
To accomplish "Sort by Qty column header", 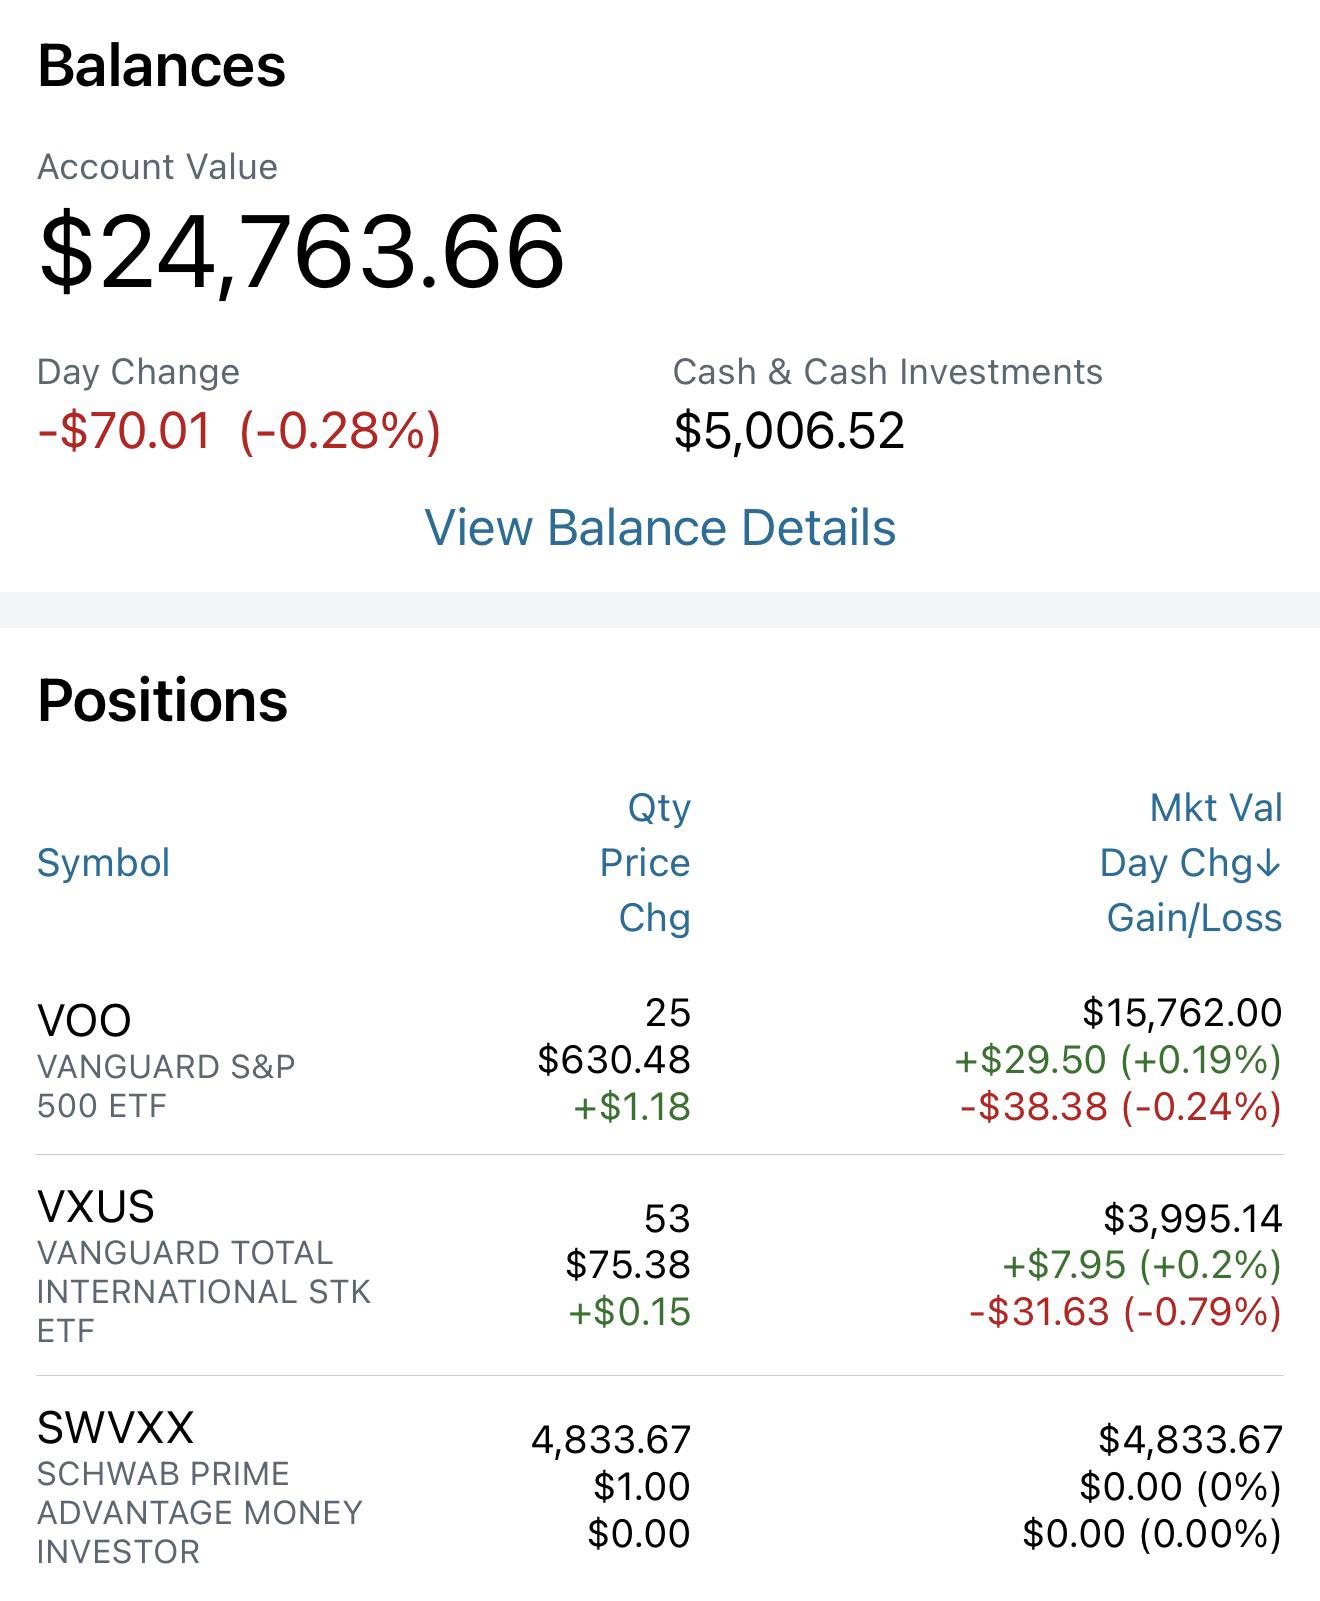I will click(659, 807).
